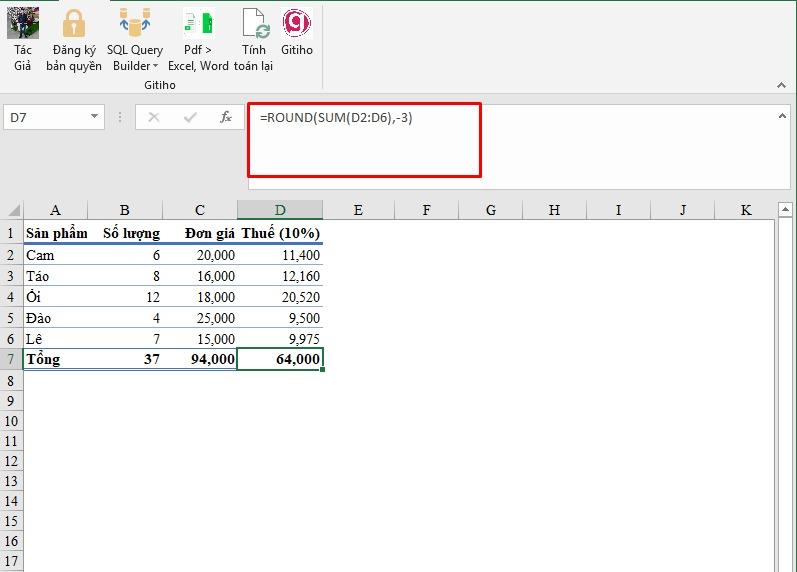Image resolution: width=797 pixels, height=572 pixels.
Task: Select cell containing 'Táo'
Action: point(56,276)
